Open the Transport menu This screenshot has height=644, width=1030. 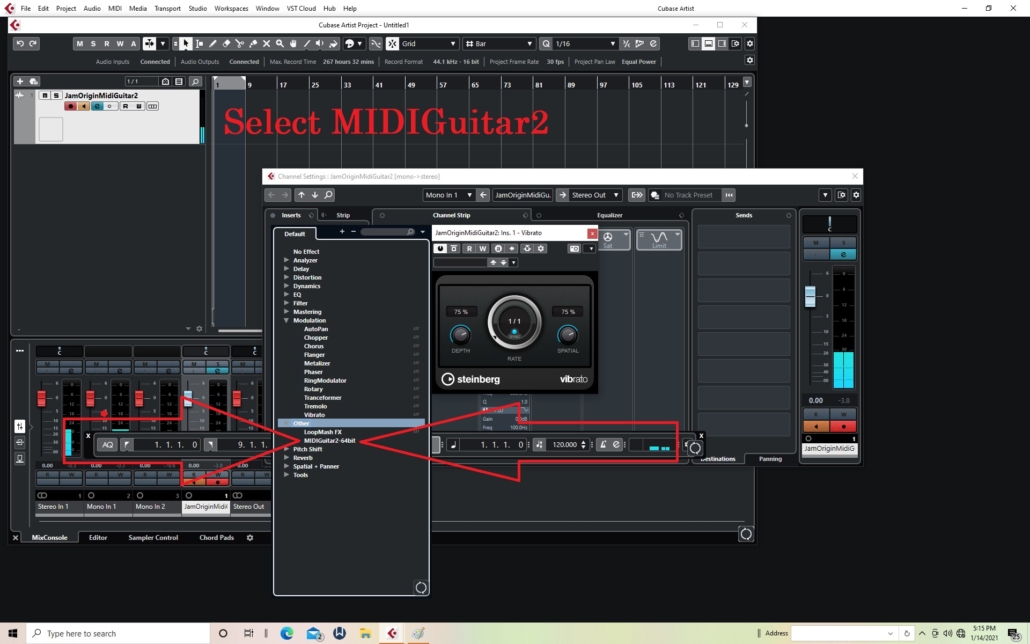click(x=167, y=9)
